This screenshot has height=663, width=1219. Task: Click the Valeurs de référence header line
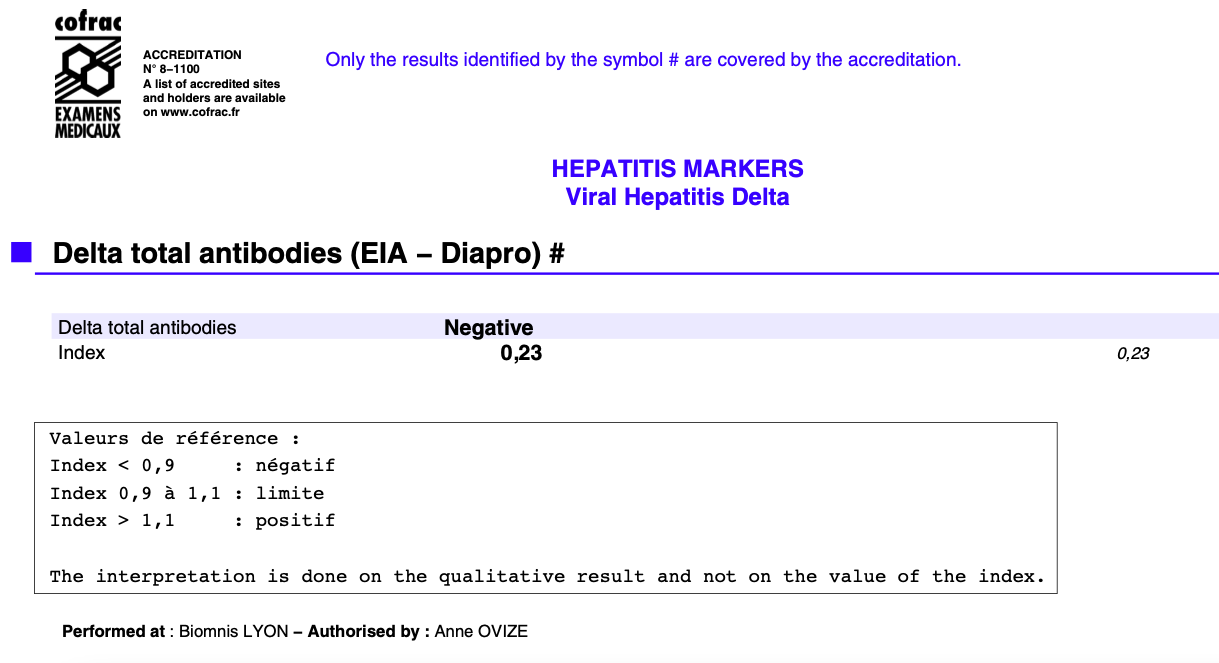pos(175,438)
